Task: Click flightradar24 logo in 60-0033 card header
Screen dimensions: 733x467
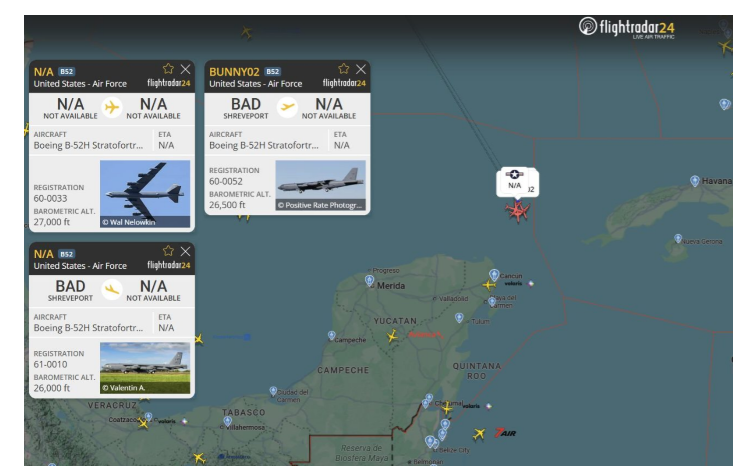Action: 169,83
